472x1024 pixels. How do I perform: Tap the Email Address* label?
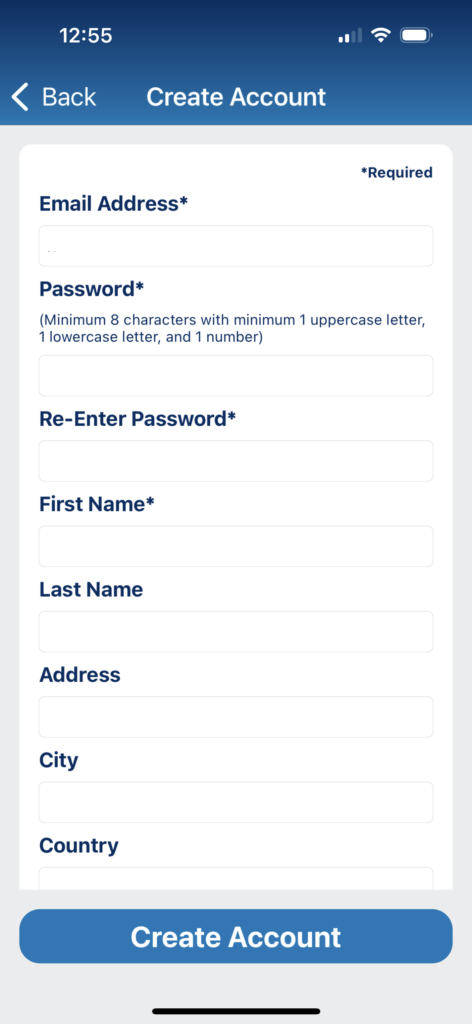[114, 204]
